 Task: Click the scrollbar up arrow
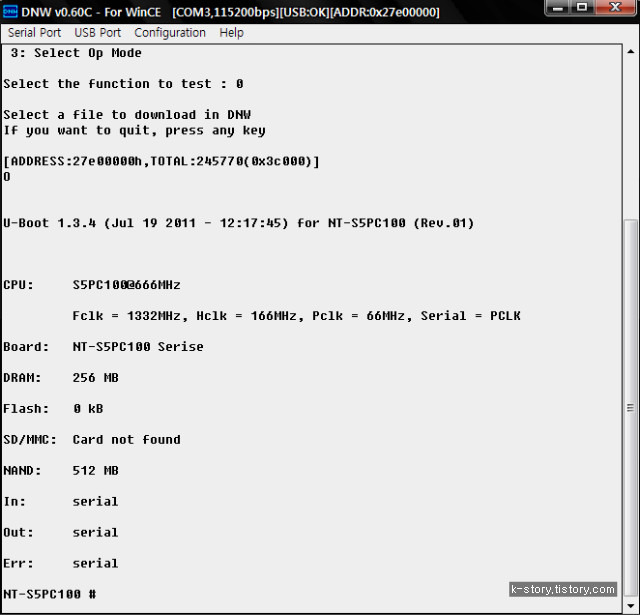tap(631, 52)
